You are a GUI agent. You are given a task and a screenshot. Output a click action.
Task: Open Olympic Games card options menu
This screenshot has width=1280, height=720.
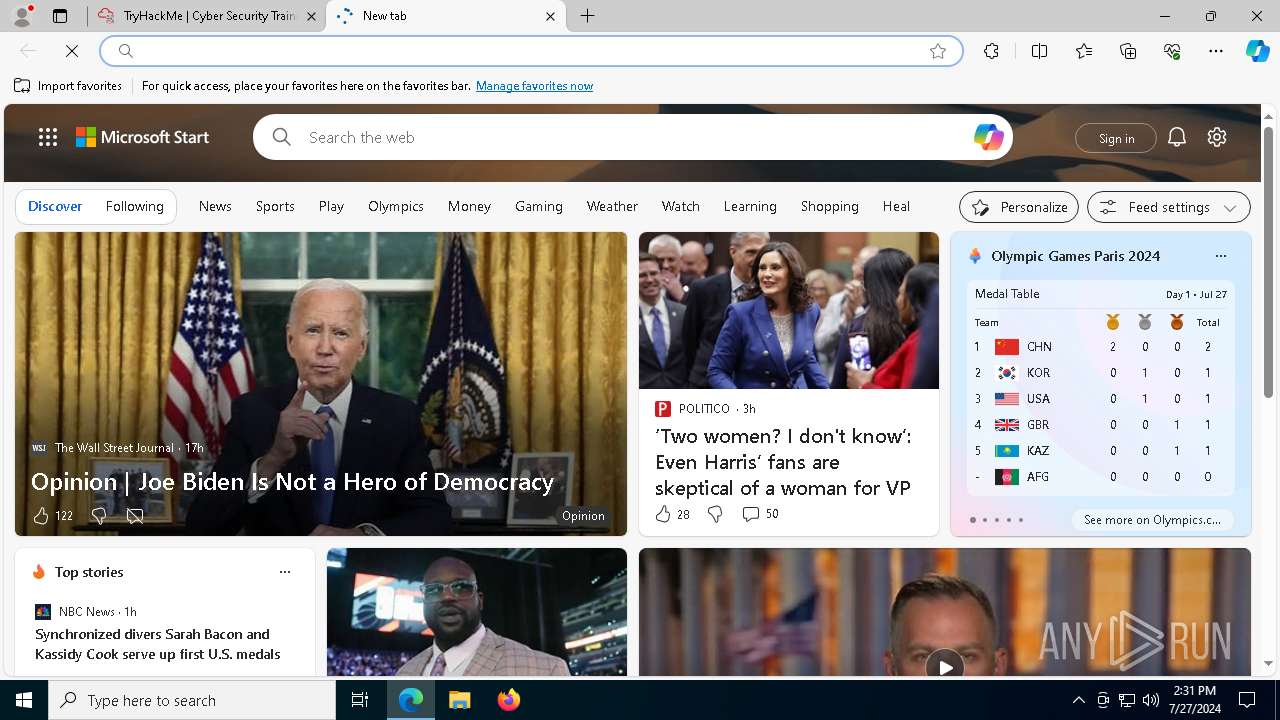[1221, 256]
